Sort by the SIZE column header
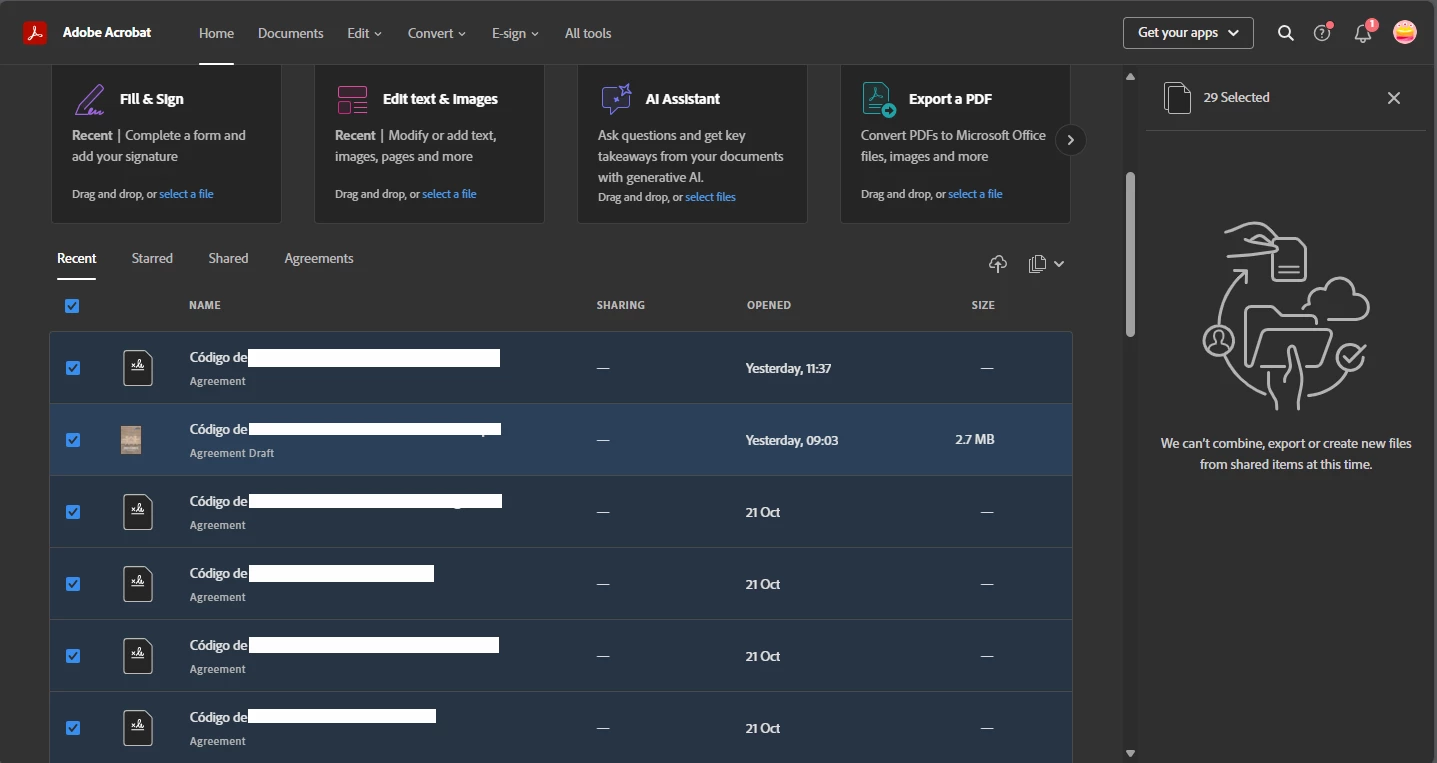 coord(983,305)
